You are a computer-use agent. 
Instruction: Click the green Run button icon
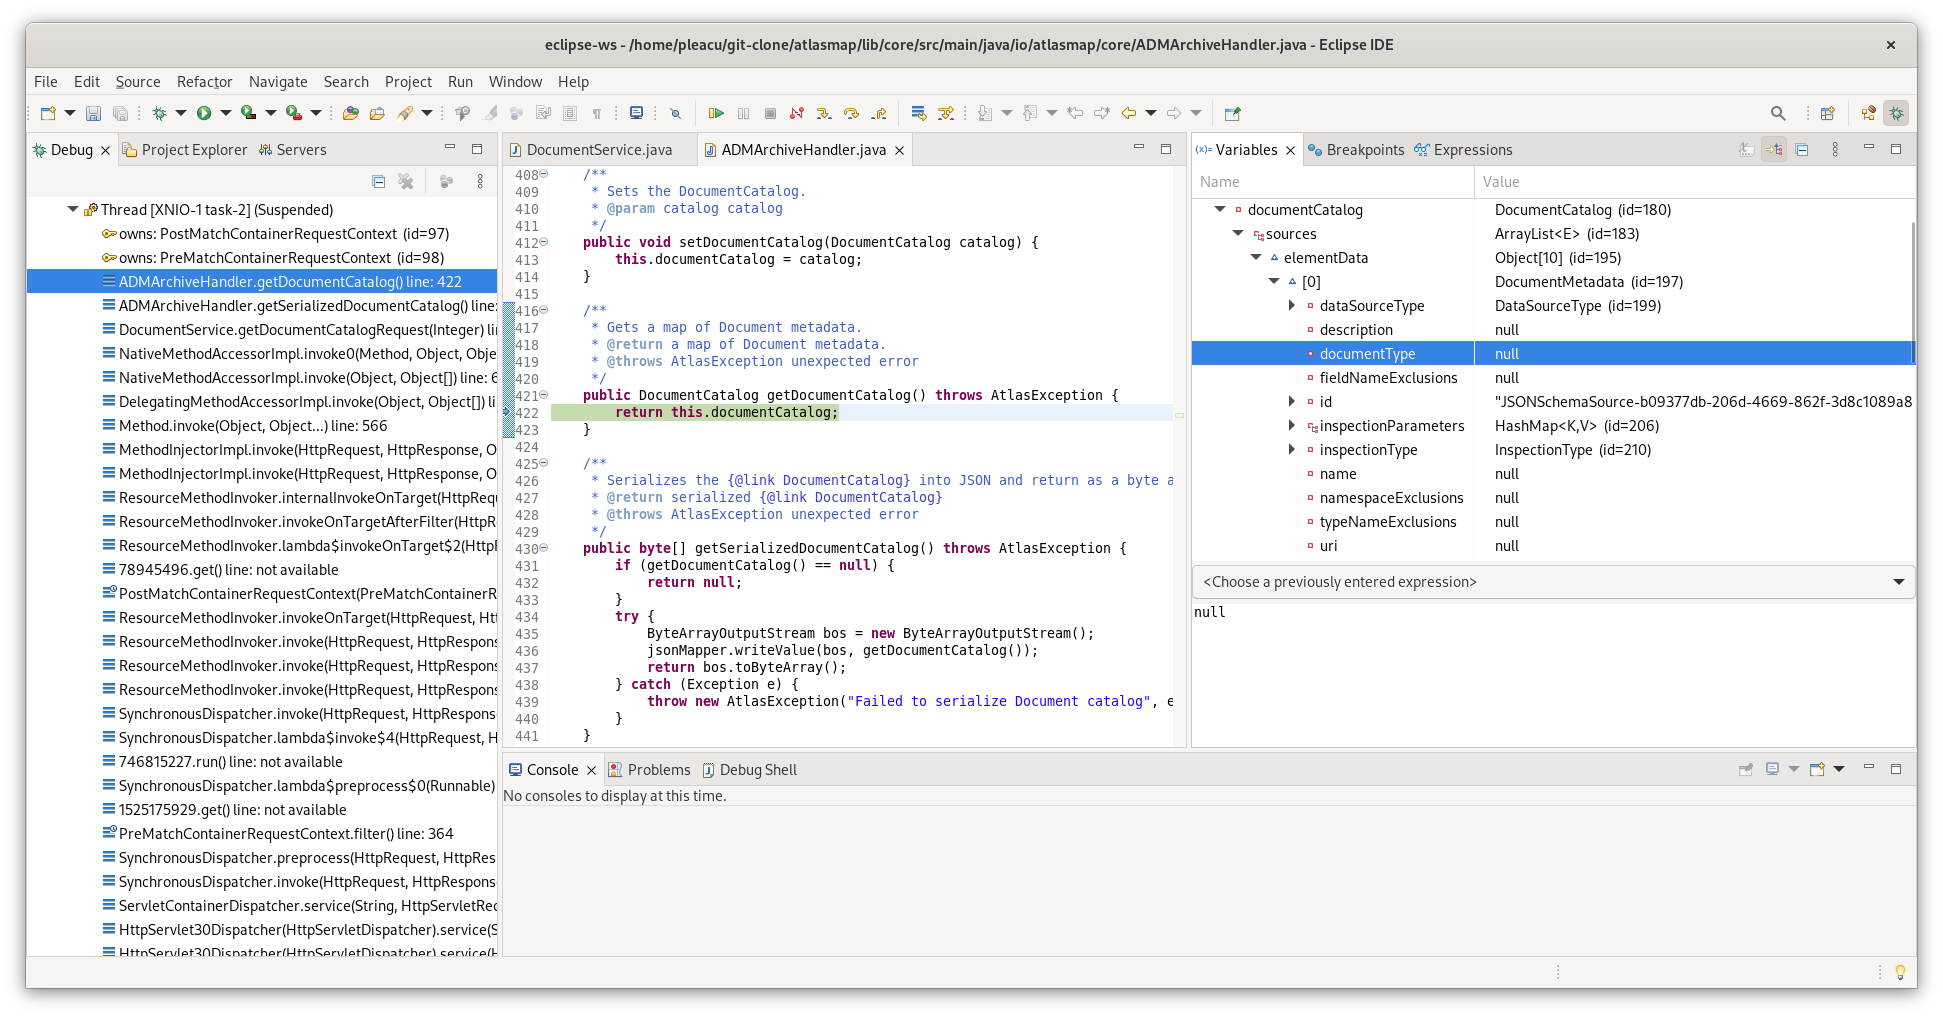point(204,113)
